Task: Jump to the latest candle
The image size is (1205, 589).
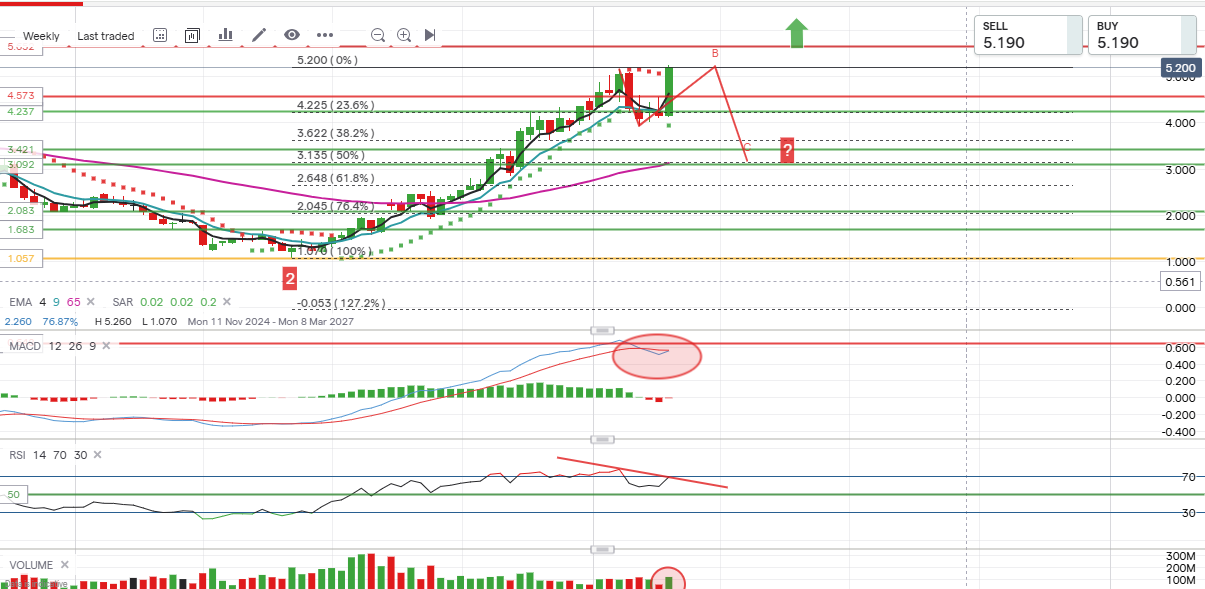Action: [430, 35]
